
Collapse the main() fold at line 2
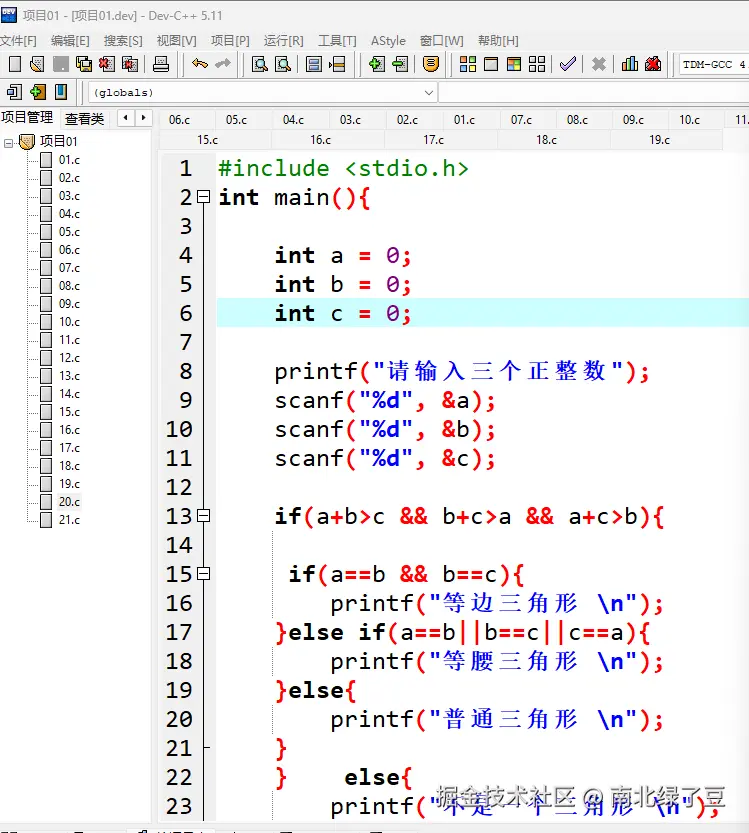[x=203, y=197]
